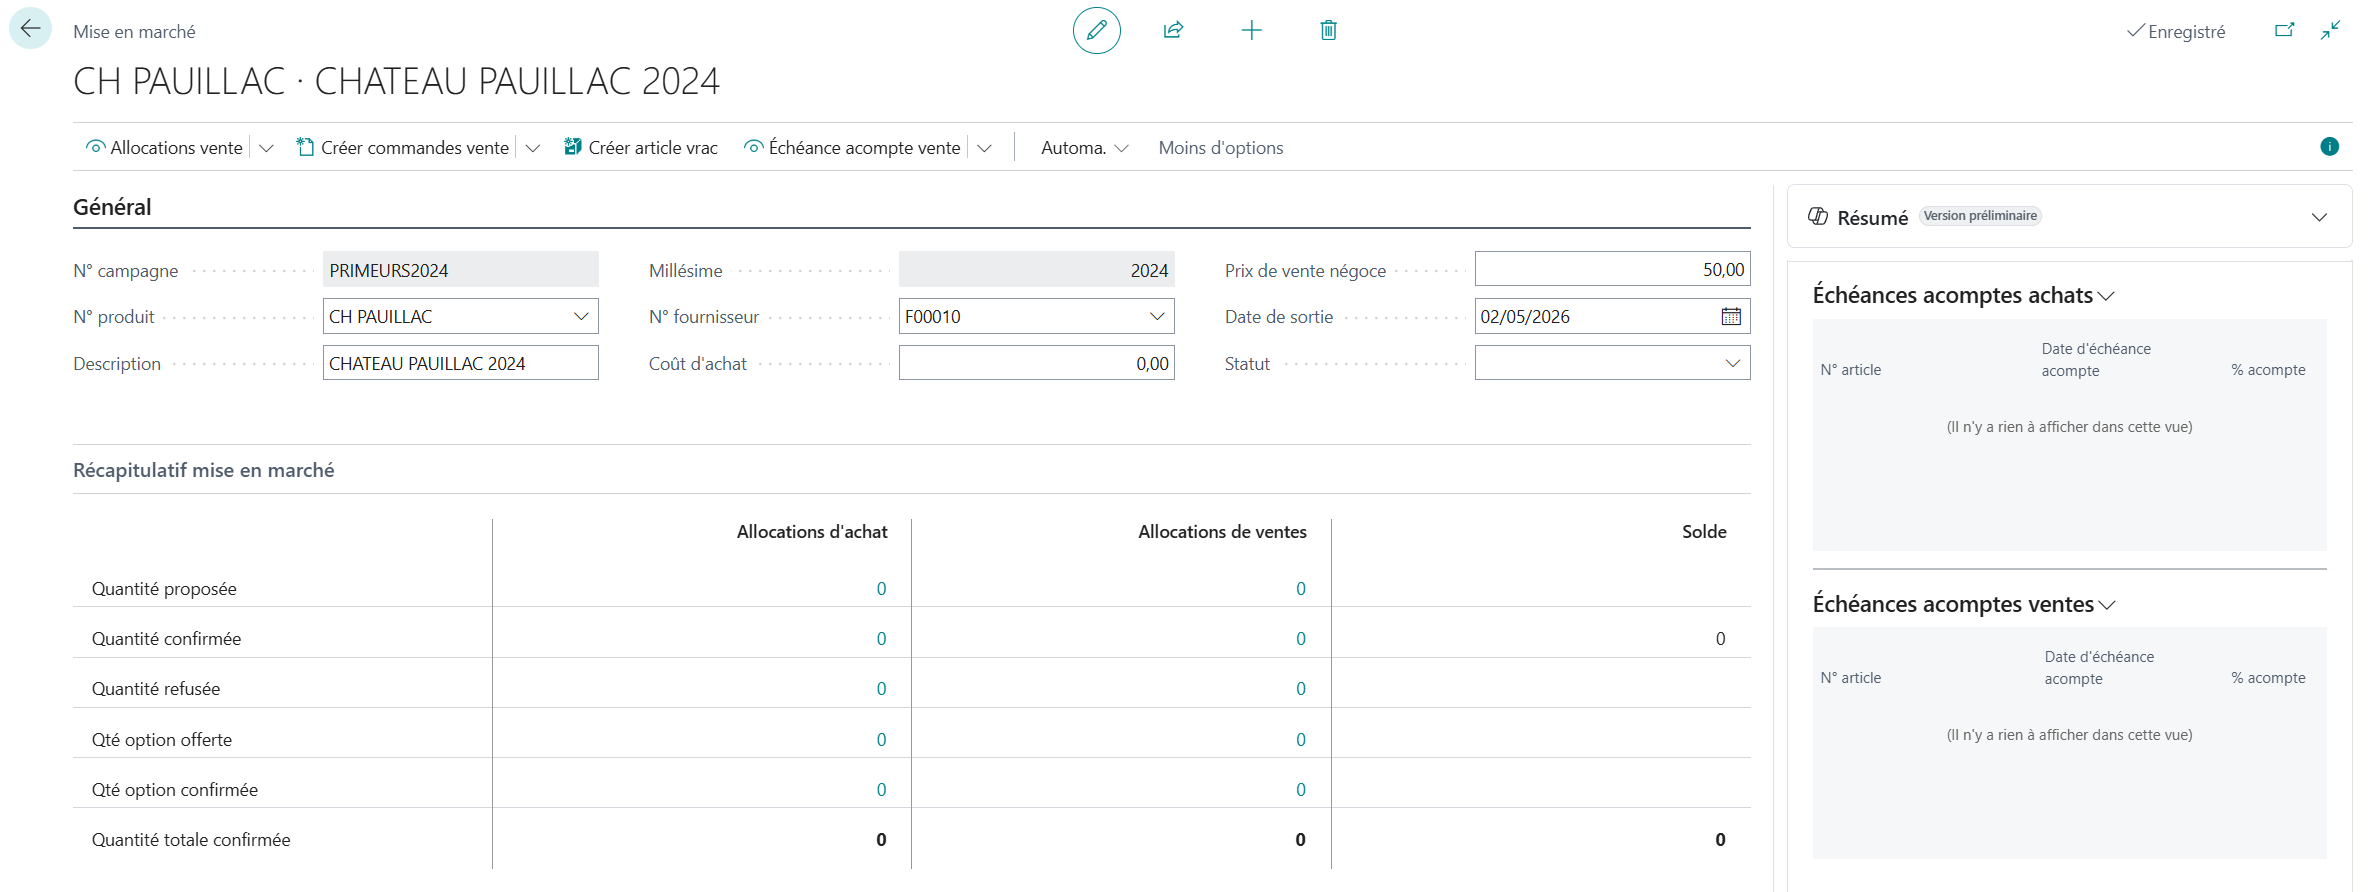Expand the Échéance acompte vente arrow

tap(985, 148)
